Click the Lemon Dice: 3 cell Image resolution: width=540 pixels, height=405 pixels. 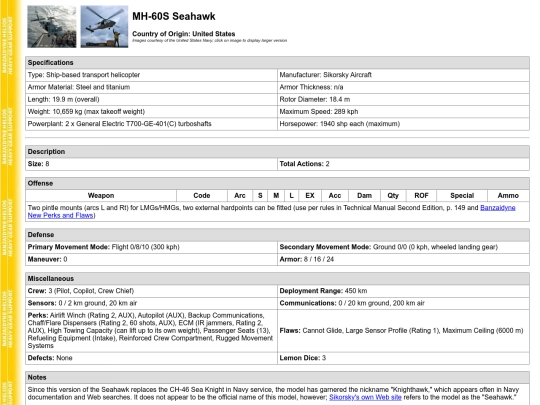click(403, 358)
